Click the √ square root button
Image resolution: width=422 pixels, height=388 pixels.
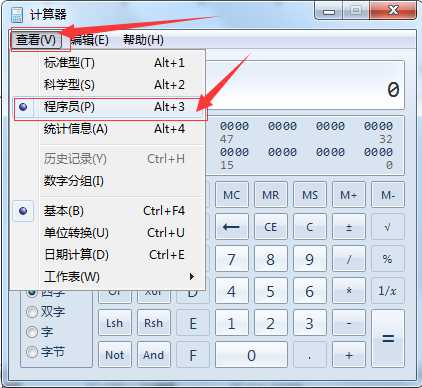click(388, 227)
